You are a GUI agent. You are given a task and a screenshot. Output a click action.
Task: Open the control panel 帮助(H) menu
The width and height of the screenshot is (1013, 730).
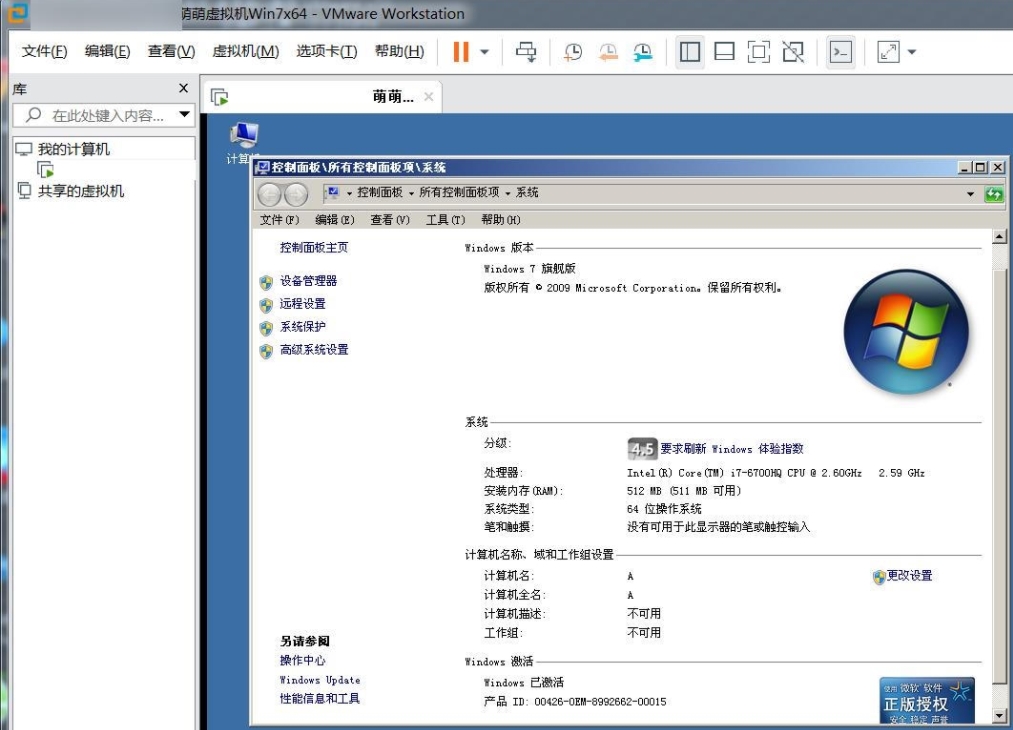coord(501,220)
